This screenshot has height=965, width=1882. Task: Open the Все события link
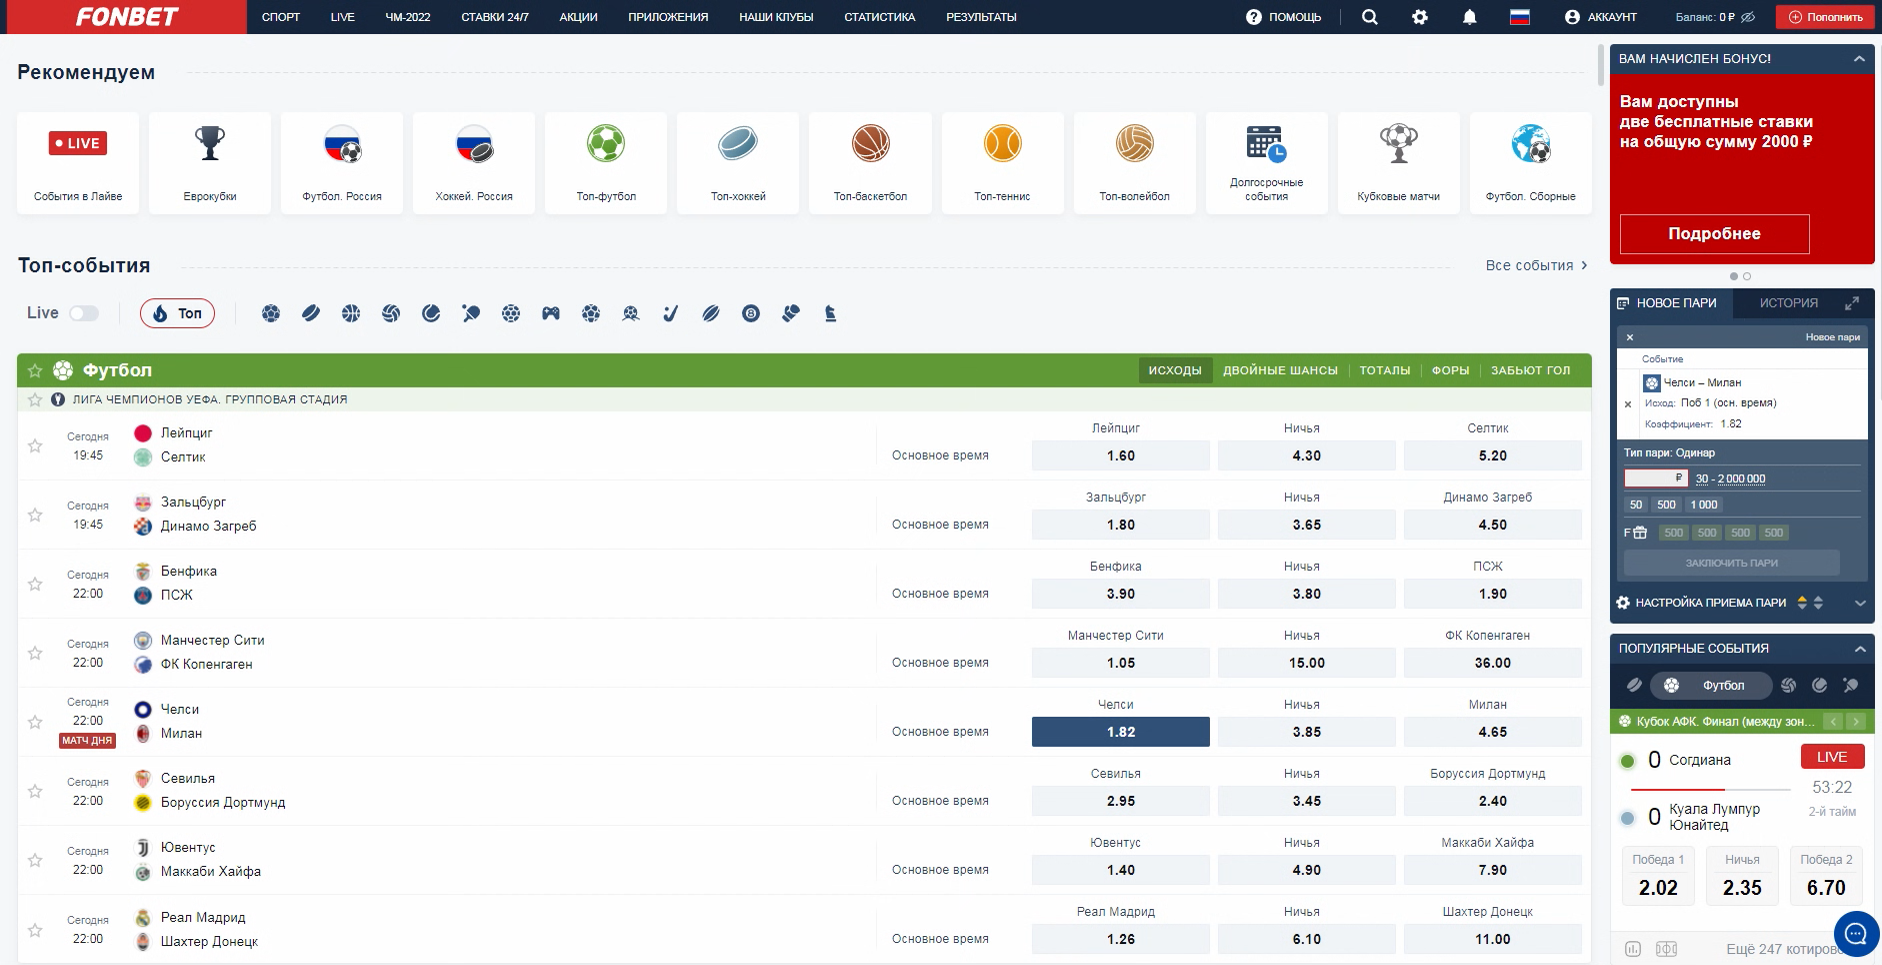point(1536,265)
